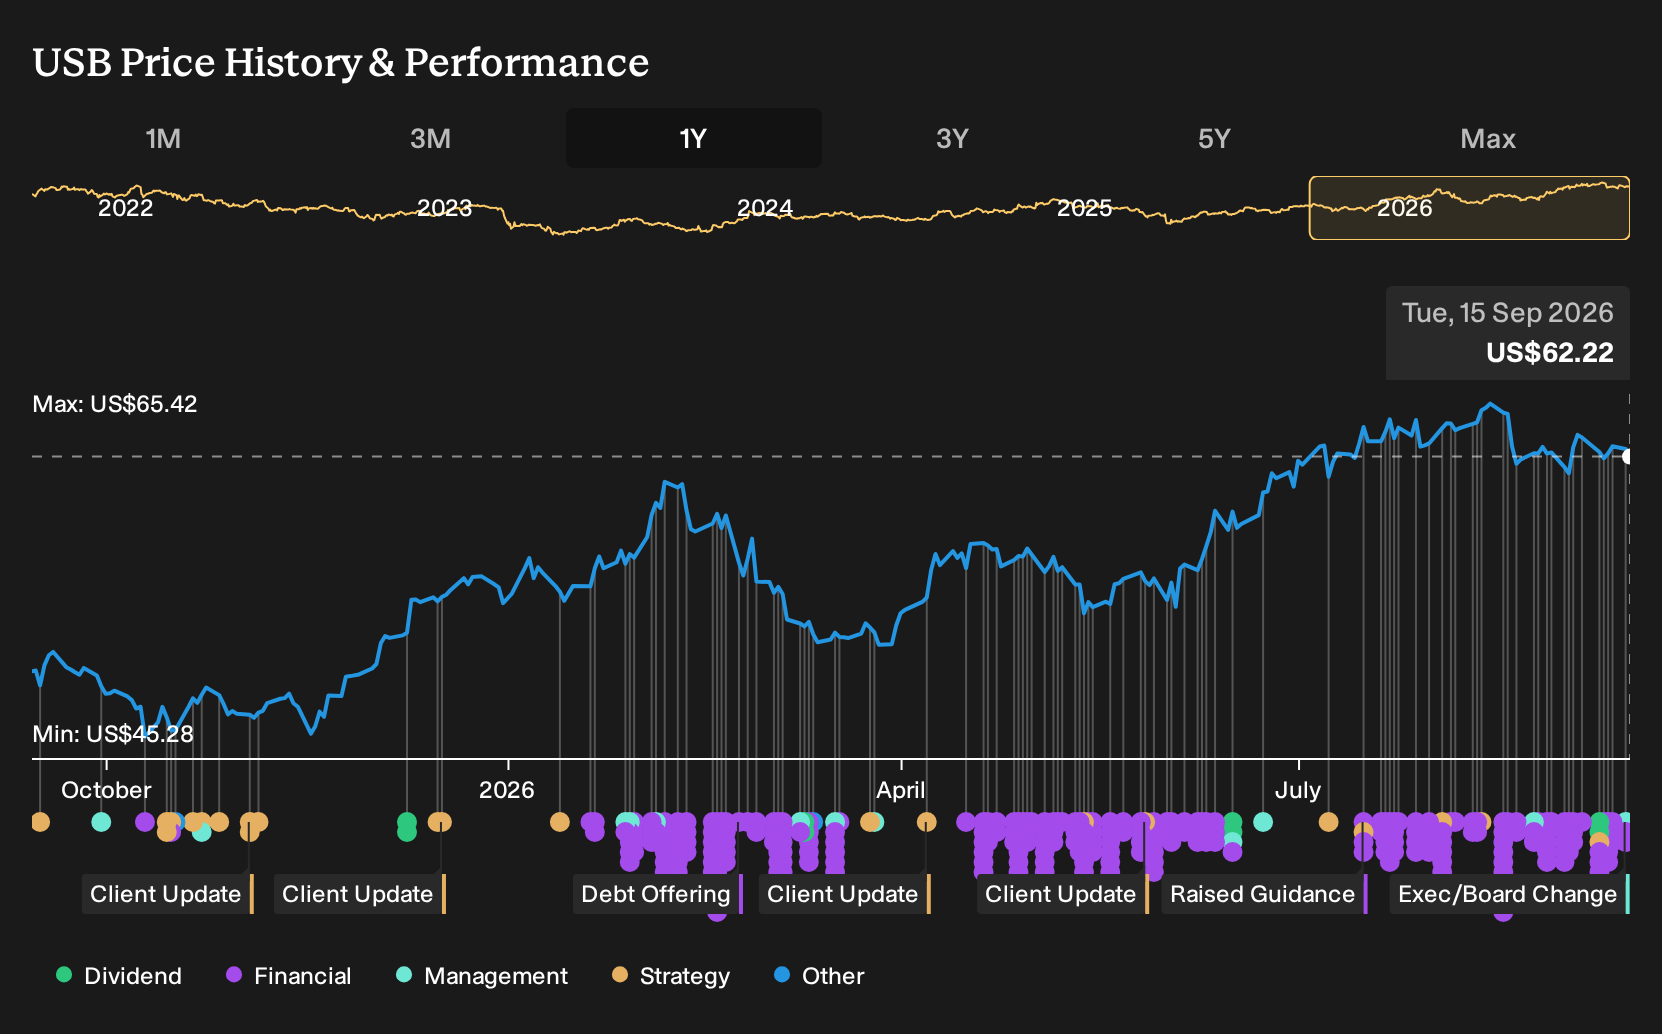Open Client Update label left of Raised Guidance
The image size is (1662, 1034).
[x=1063, y=894]
